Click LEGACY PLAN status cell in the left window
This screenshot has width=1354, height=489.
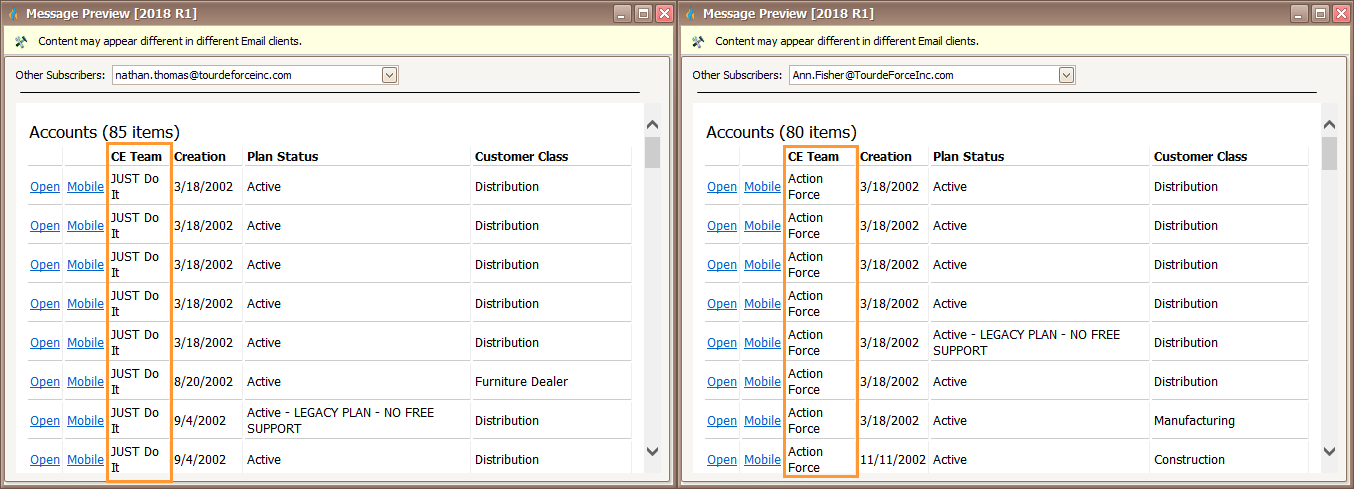point(340,420)
